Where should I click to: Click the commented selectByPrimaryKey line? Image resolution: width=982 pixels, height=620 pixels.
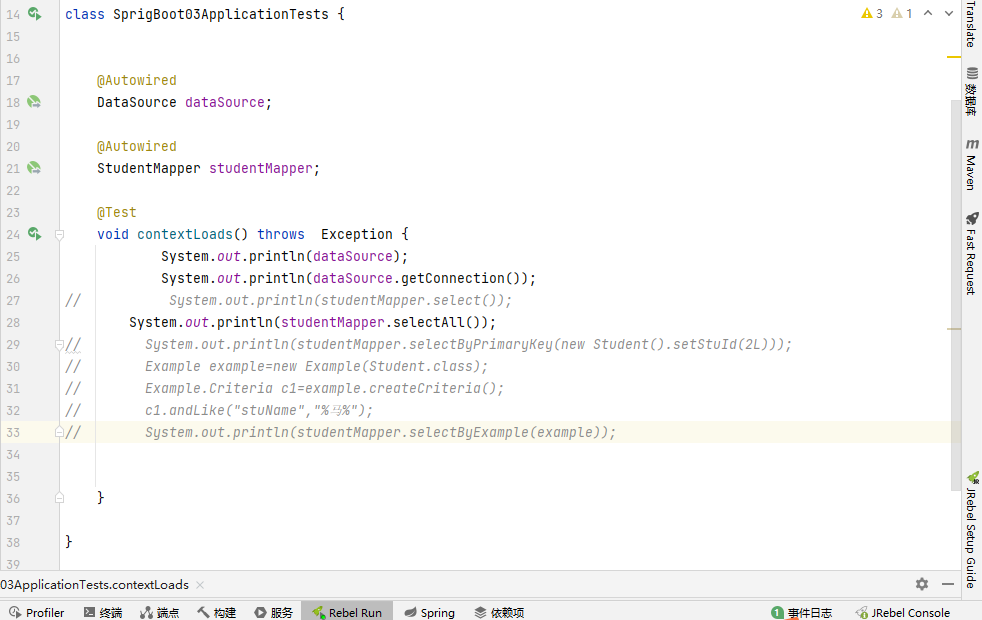tap(468, 344)
